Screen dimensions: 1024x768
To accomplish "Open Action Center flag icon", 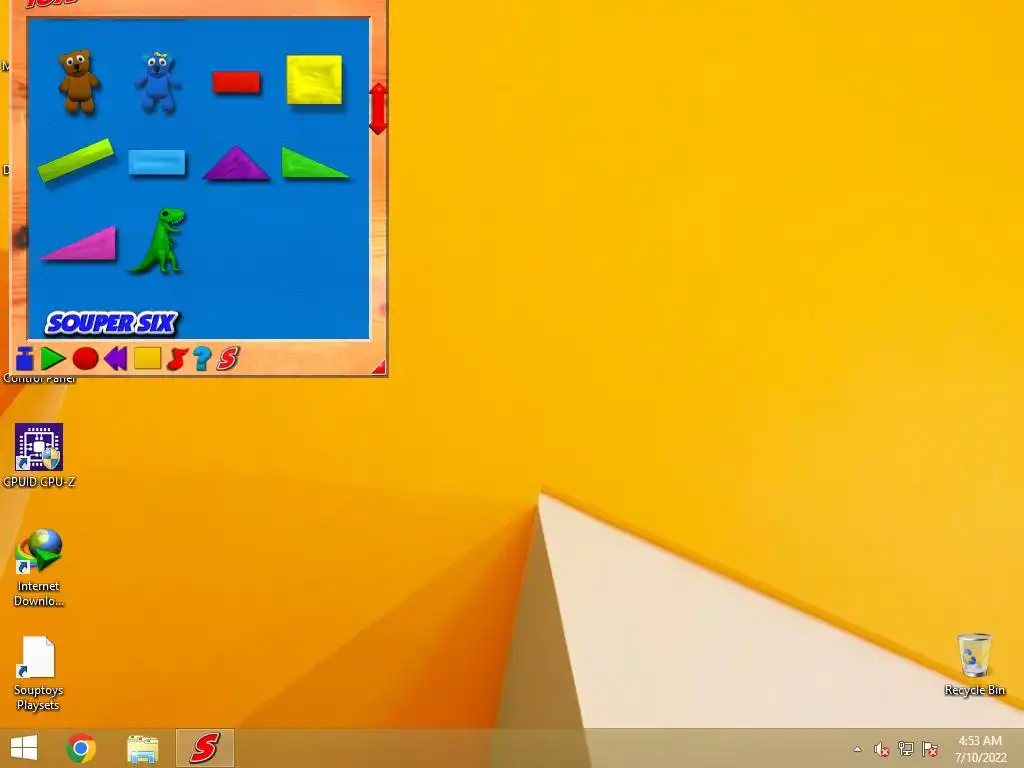I will pyautogui.click(x=930, y=749).
